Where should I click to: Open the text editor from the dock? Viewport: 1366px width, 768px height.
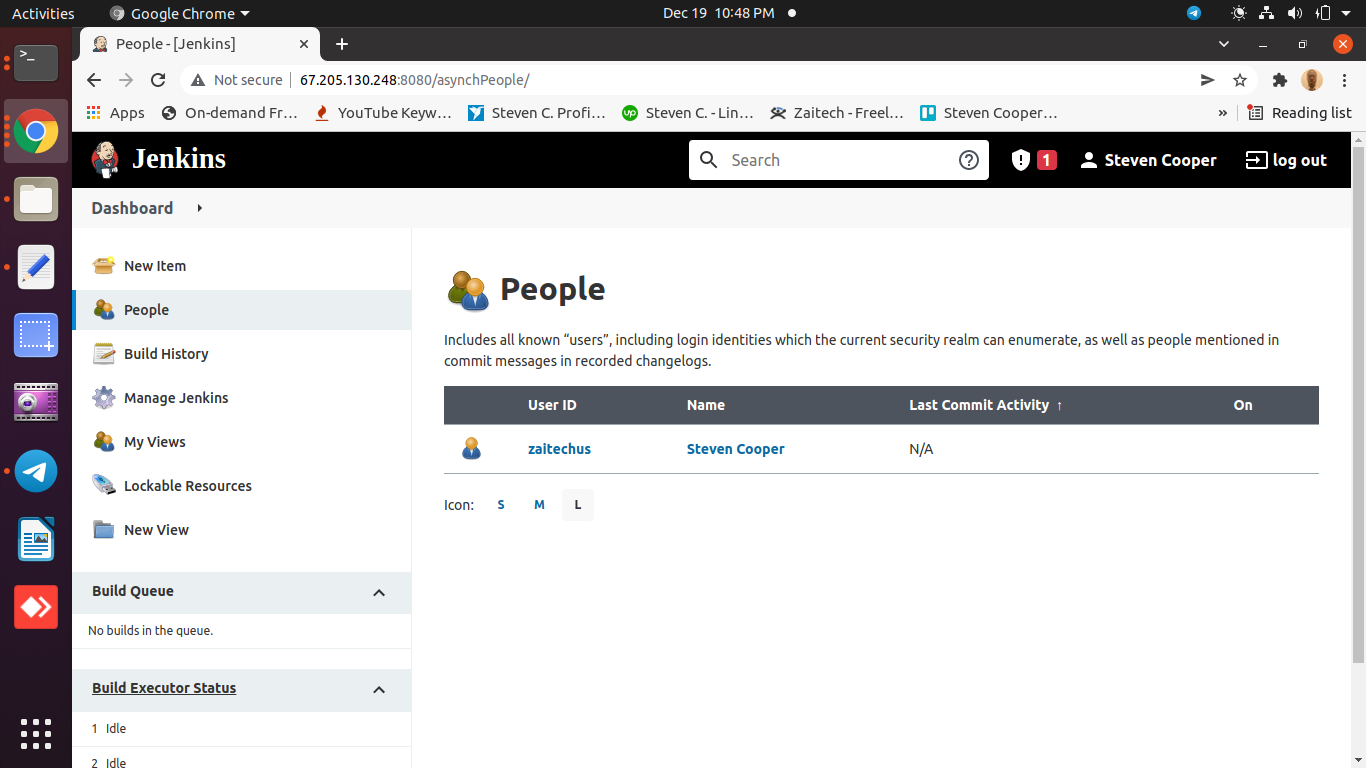36,267
